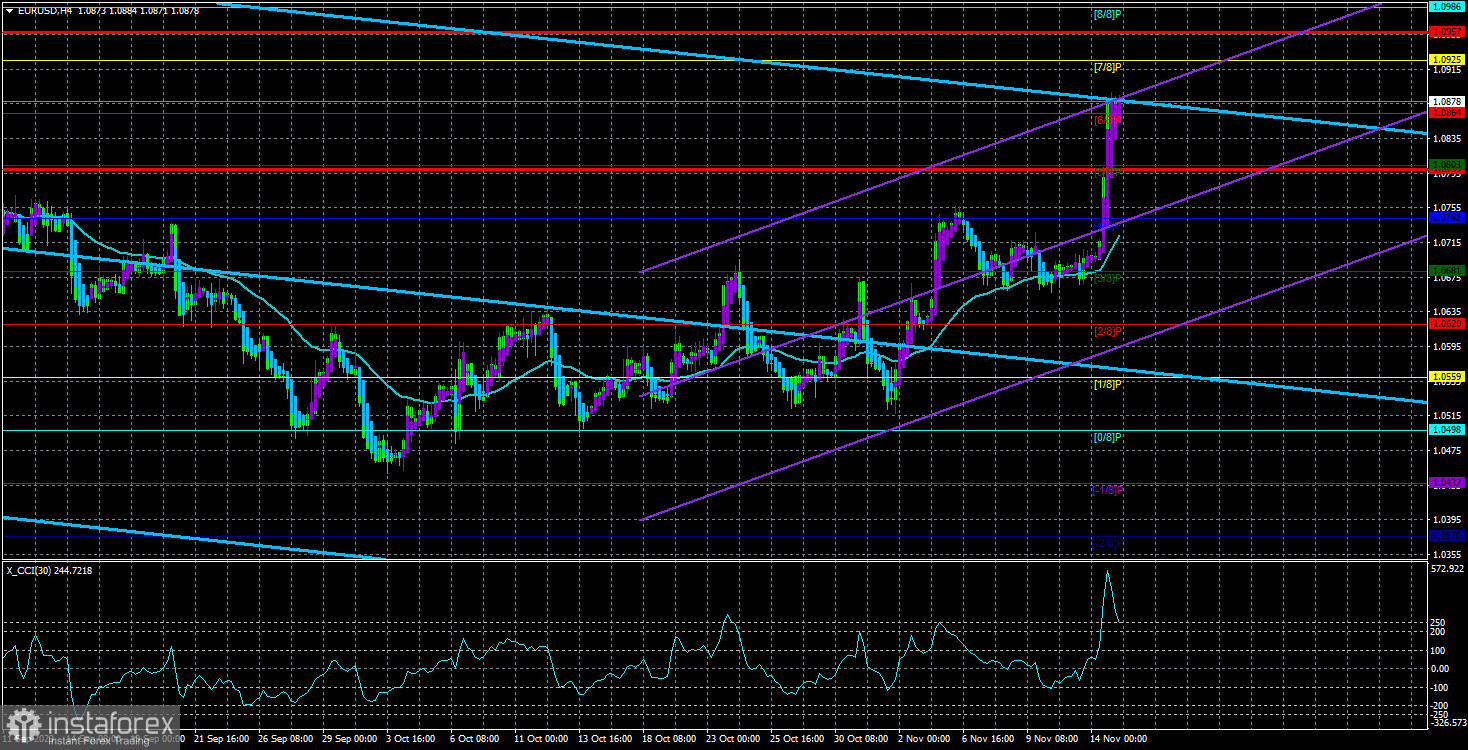Click the [2/8]P Murray level label

click(x=1108, y=331)
